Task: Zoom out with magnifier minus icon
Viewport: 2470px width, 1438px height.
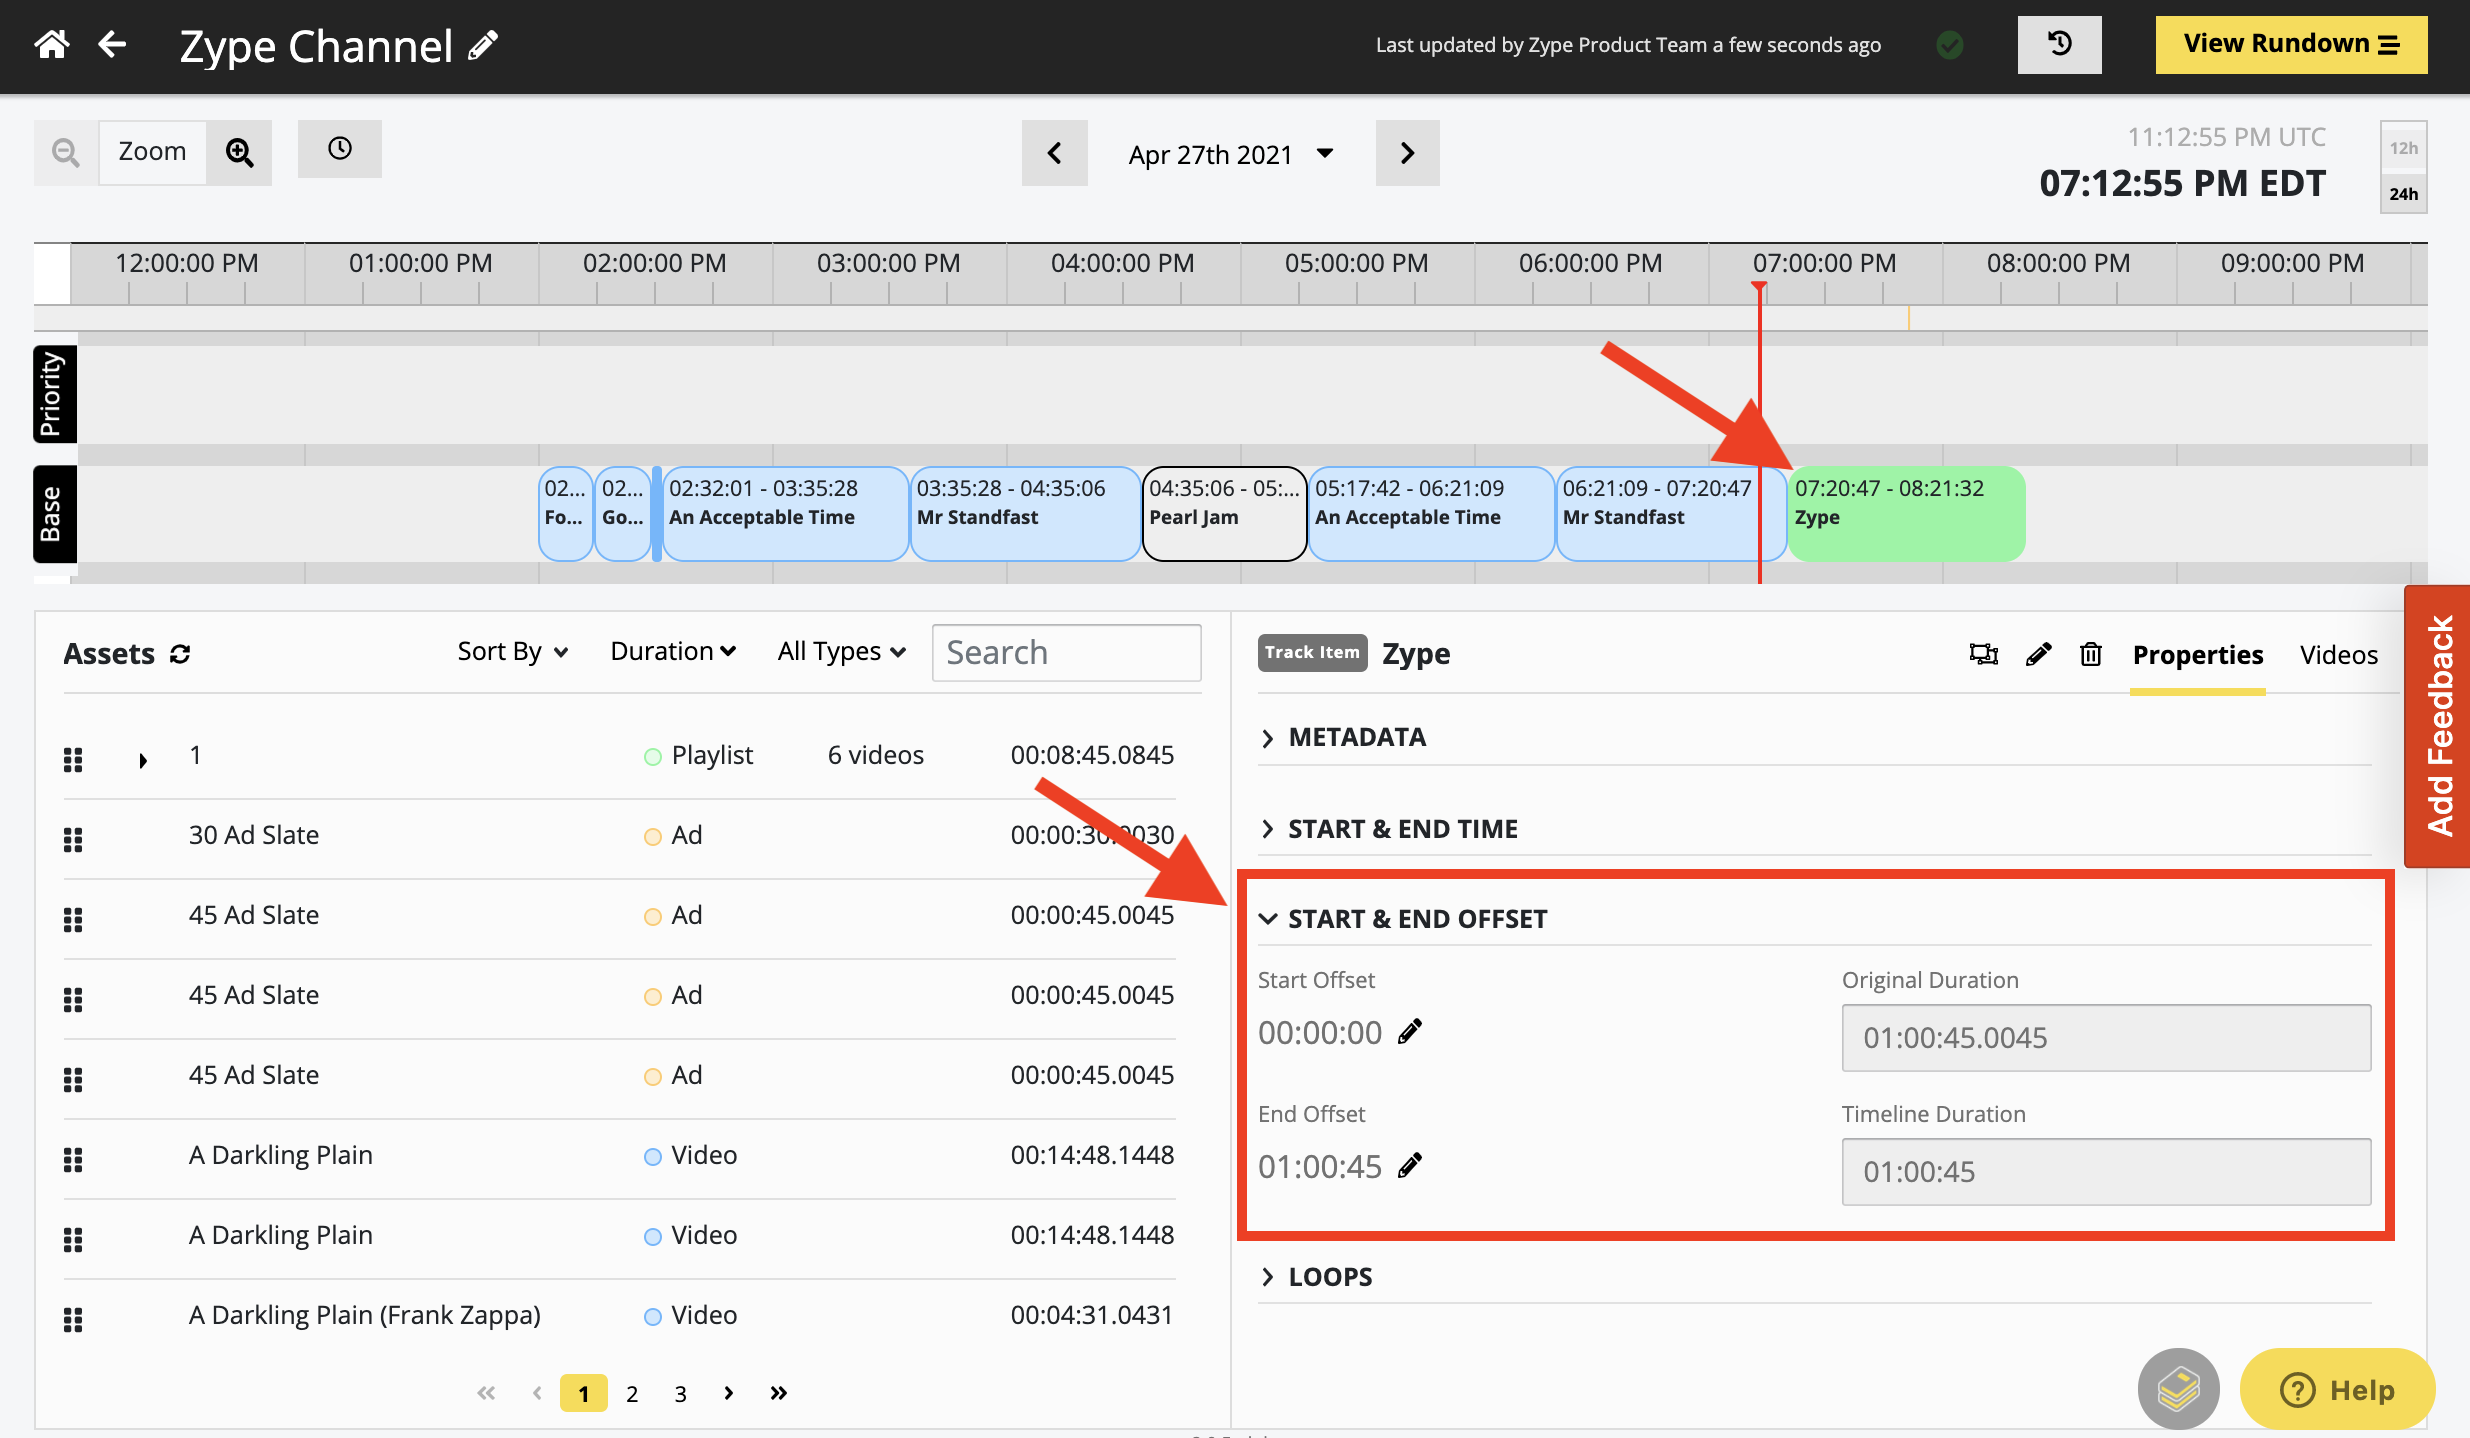Action: pos(66,152)
